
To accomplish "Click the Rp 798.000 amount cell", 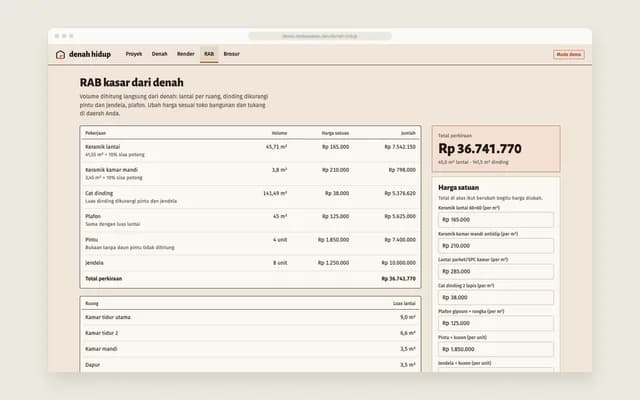I will (402, 170).
